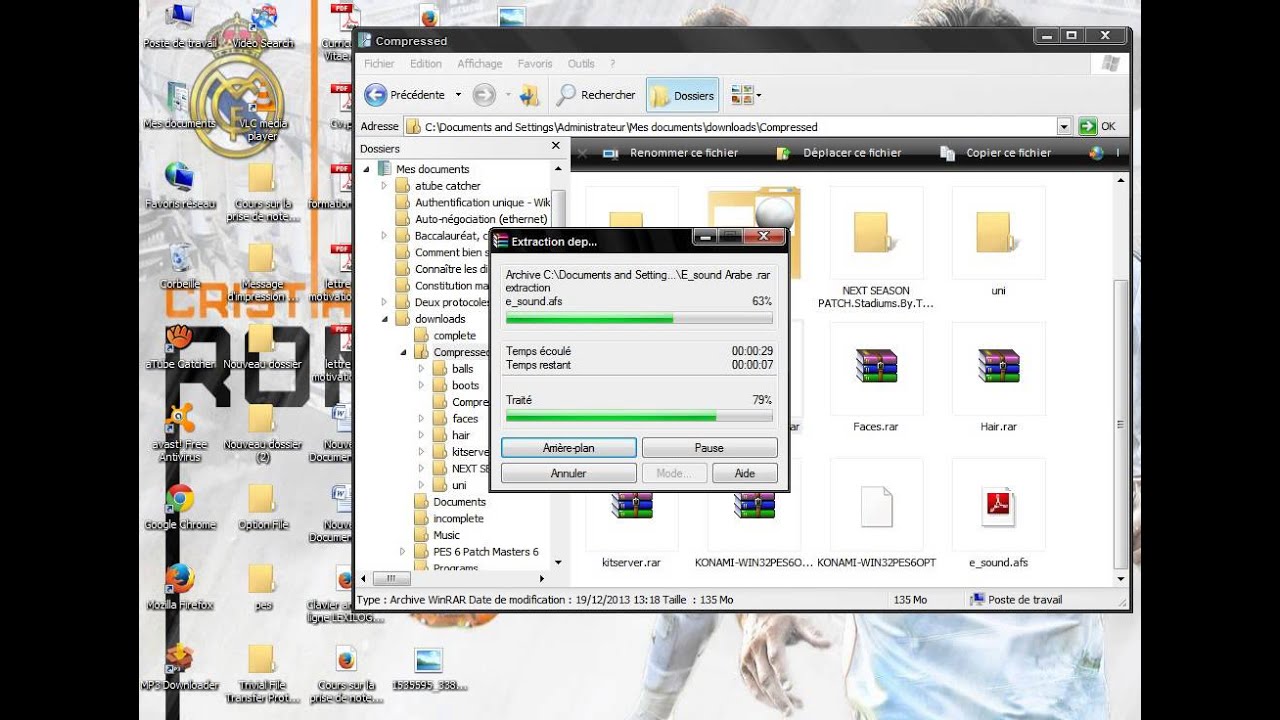Click the Aide button in extraction dialog
Screen dimensions: 1280x720
[744, 473]
